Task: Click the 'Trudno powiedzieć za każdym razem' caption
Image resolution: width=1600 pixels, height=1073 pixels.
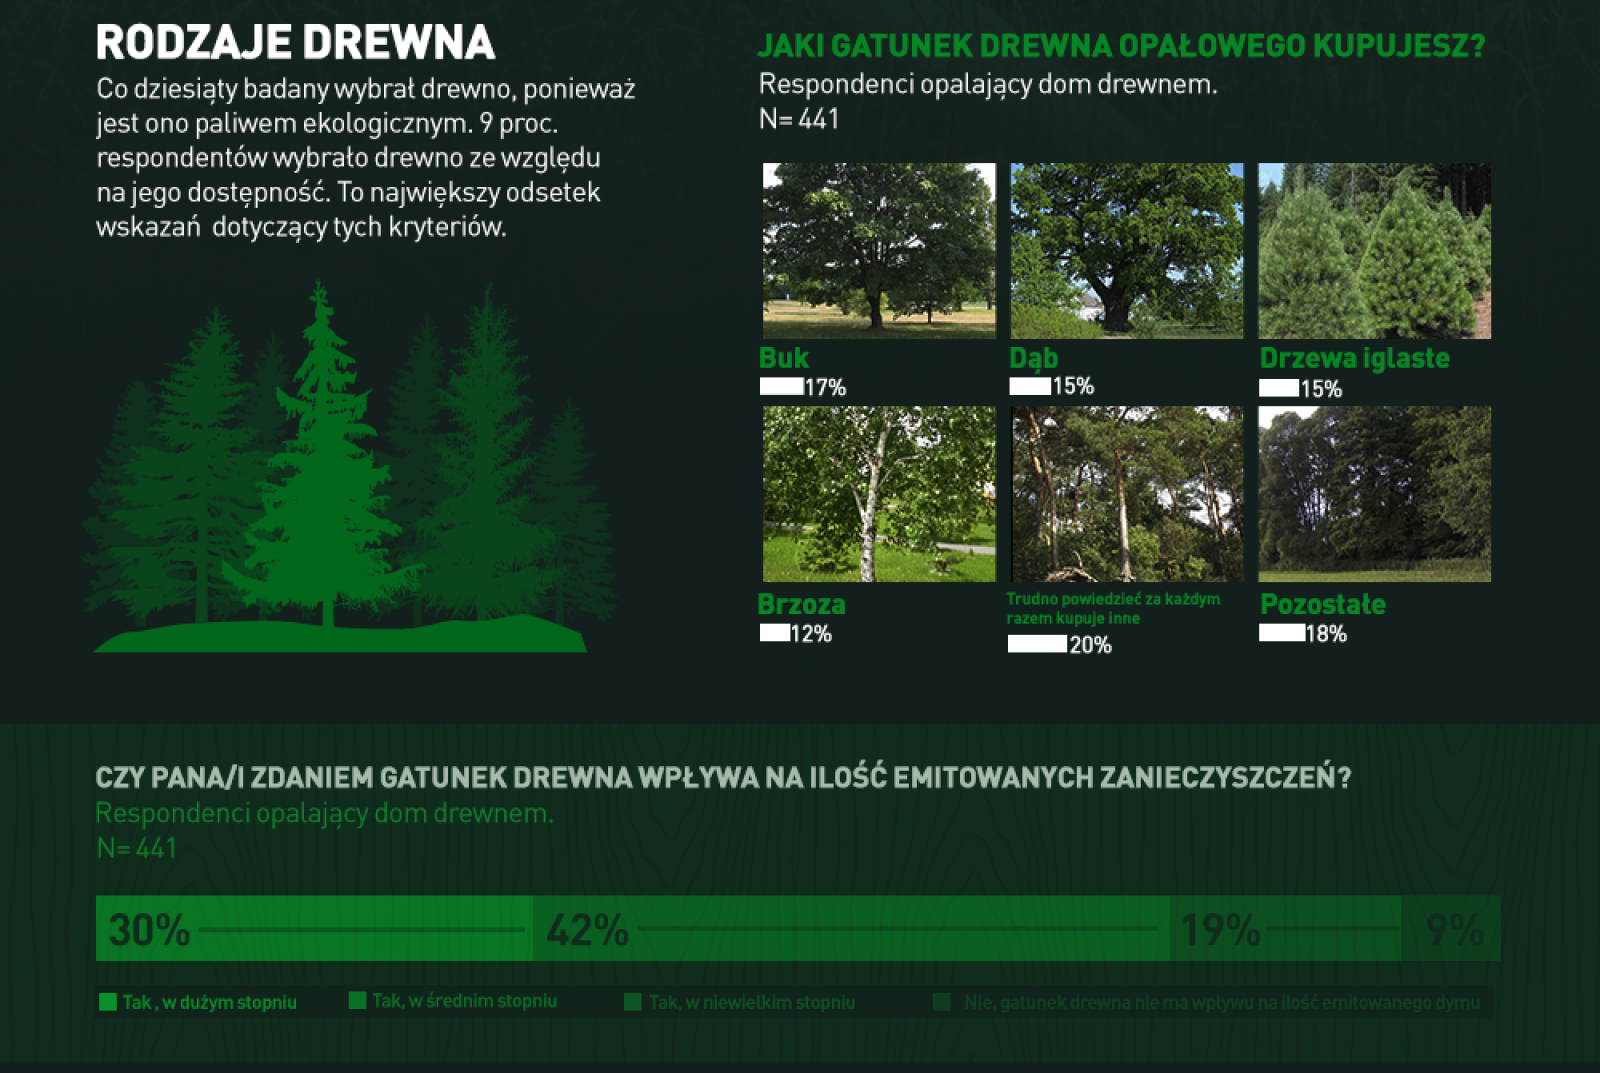Action: 1113,608
